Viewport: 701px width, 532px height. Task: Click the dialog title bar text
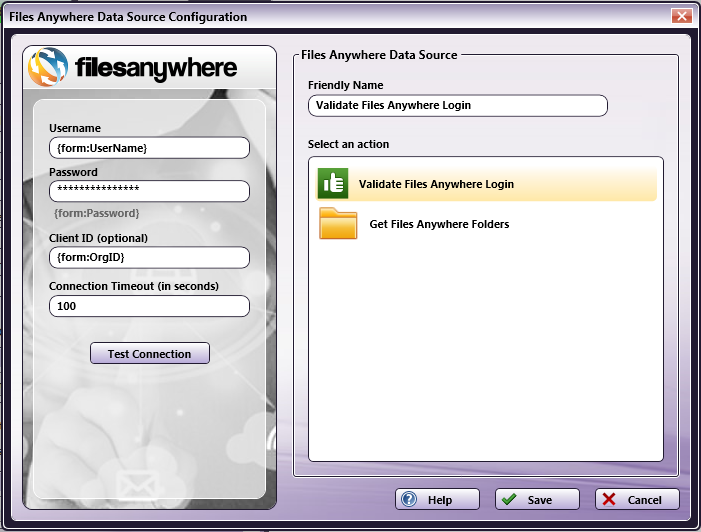[x=128, y=17]
